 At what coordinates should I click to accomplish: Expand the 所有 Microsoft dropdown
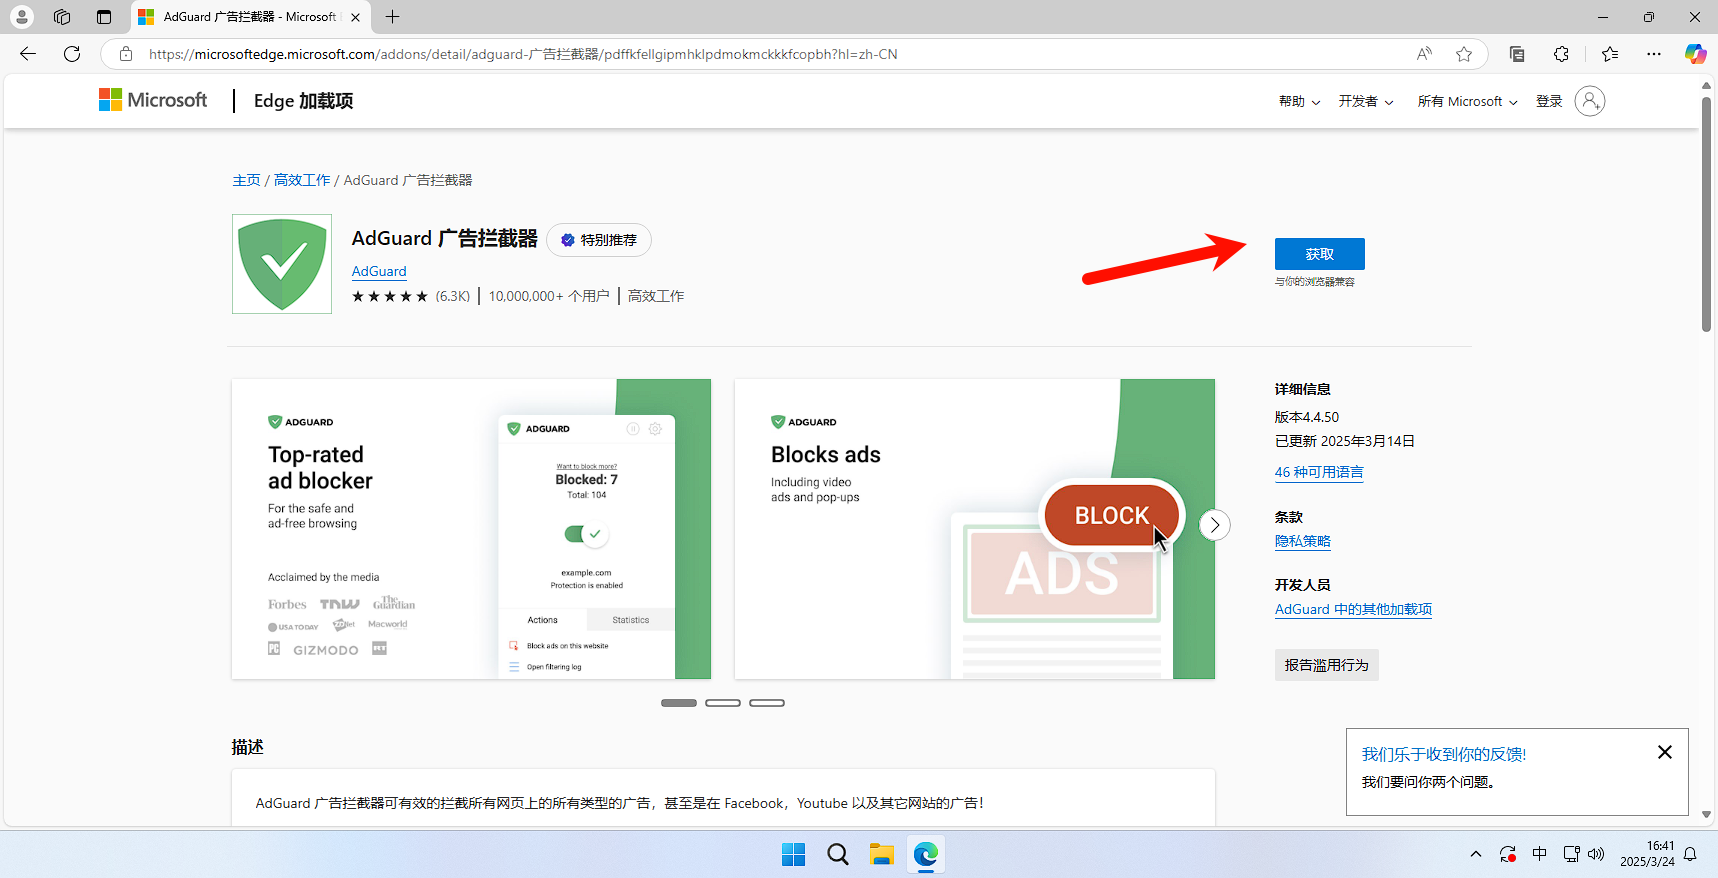1467,101
